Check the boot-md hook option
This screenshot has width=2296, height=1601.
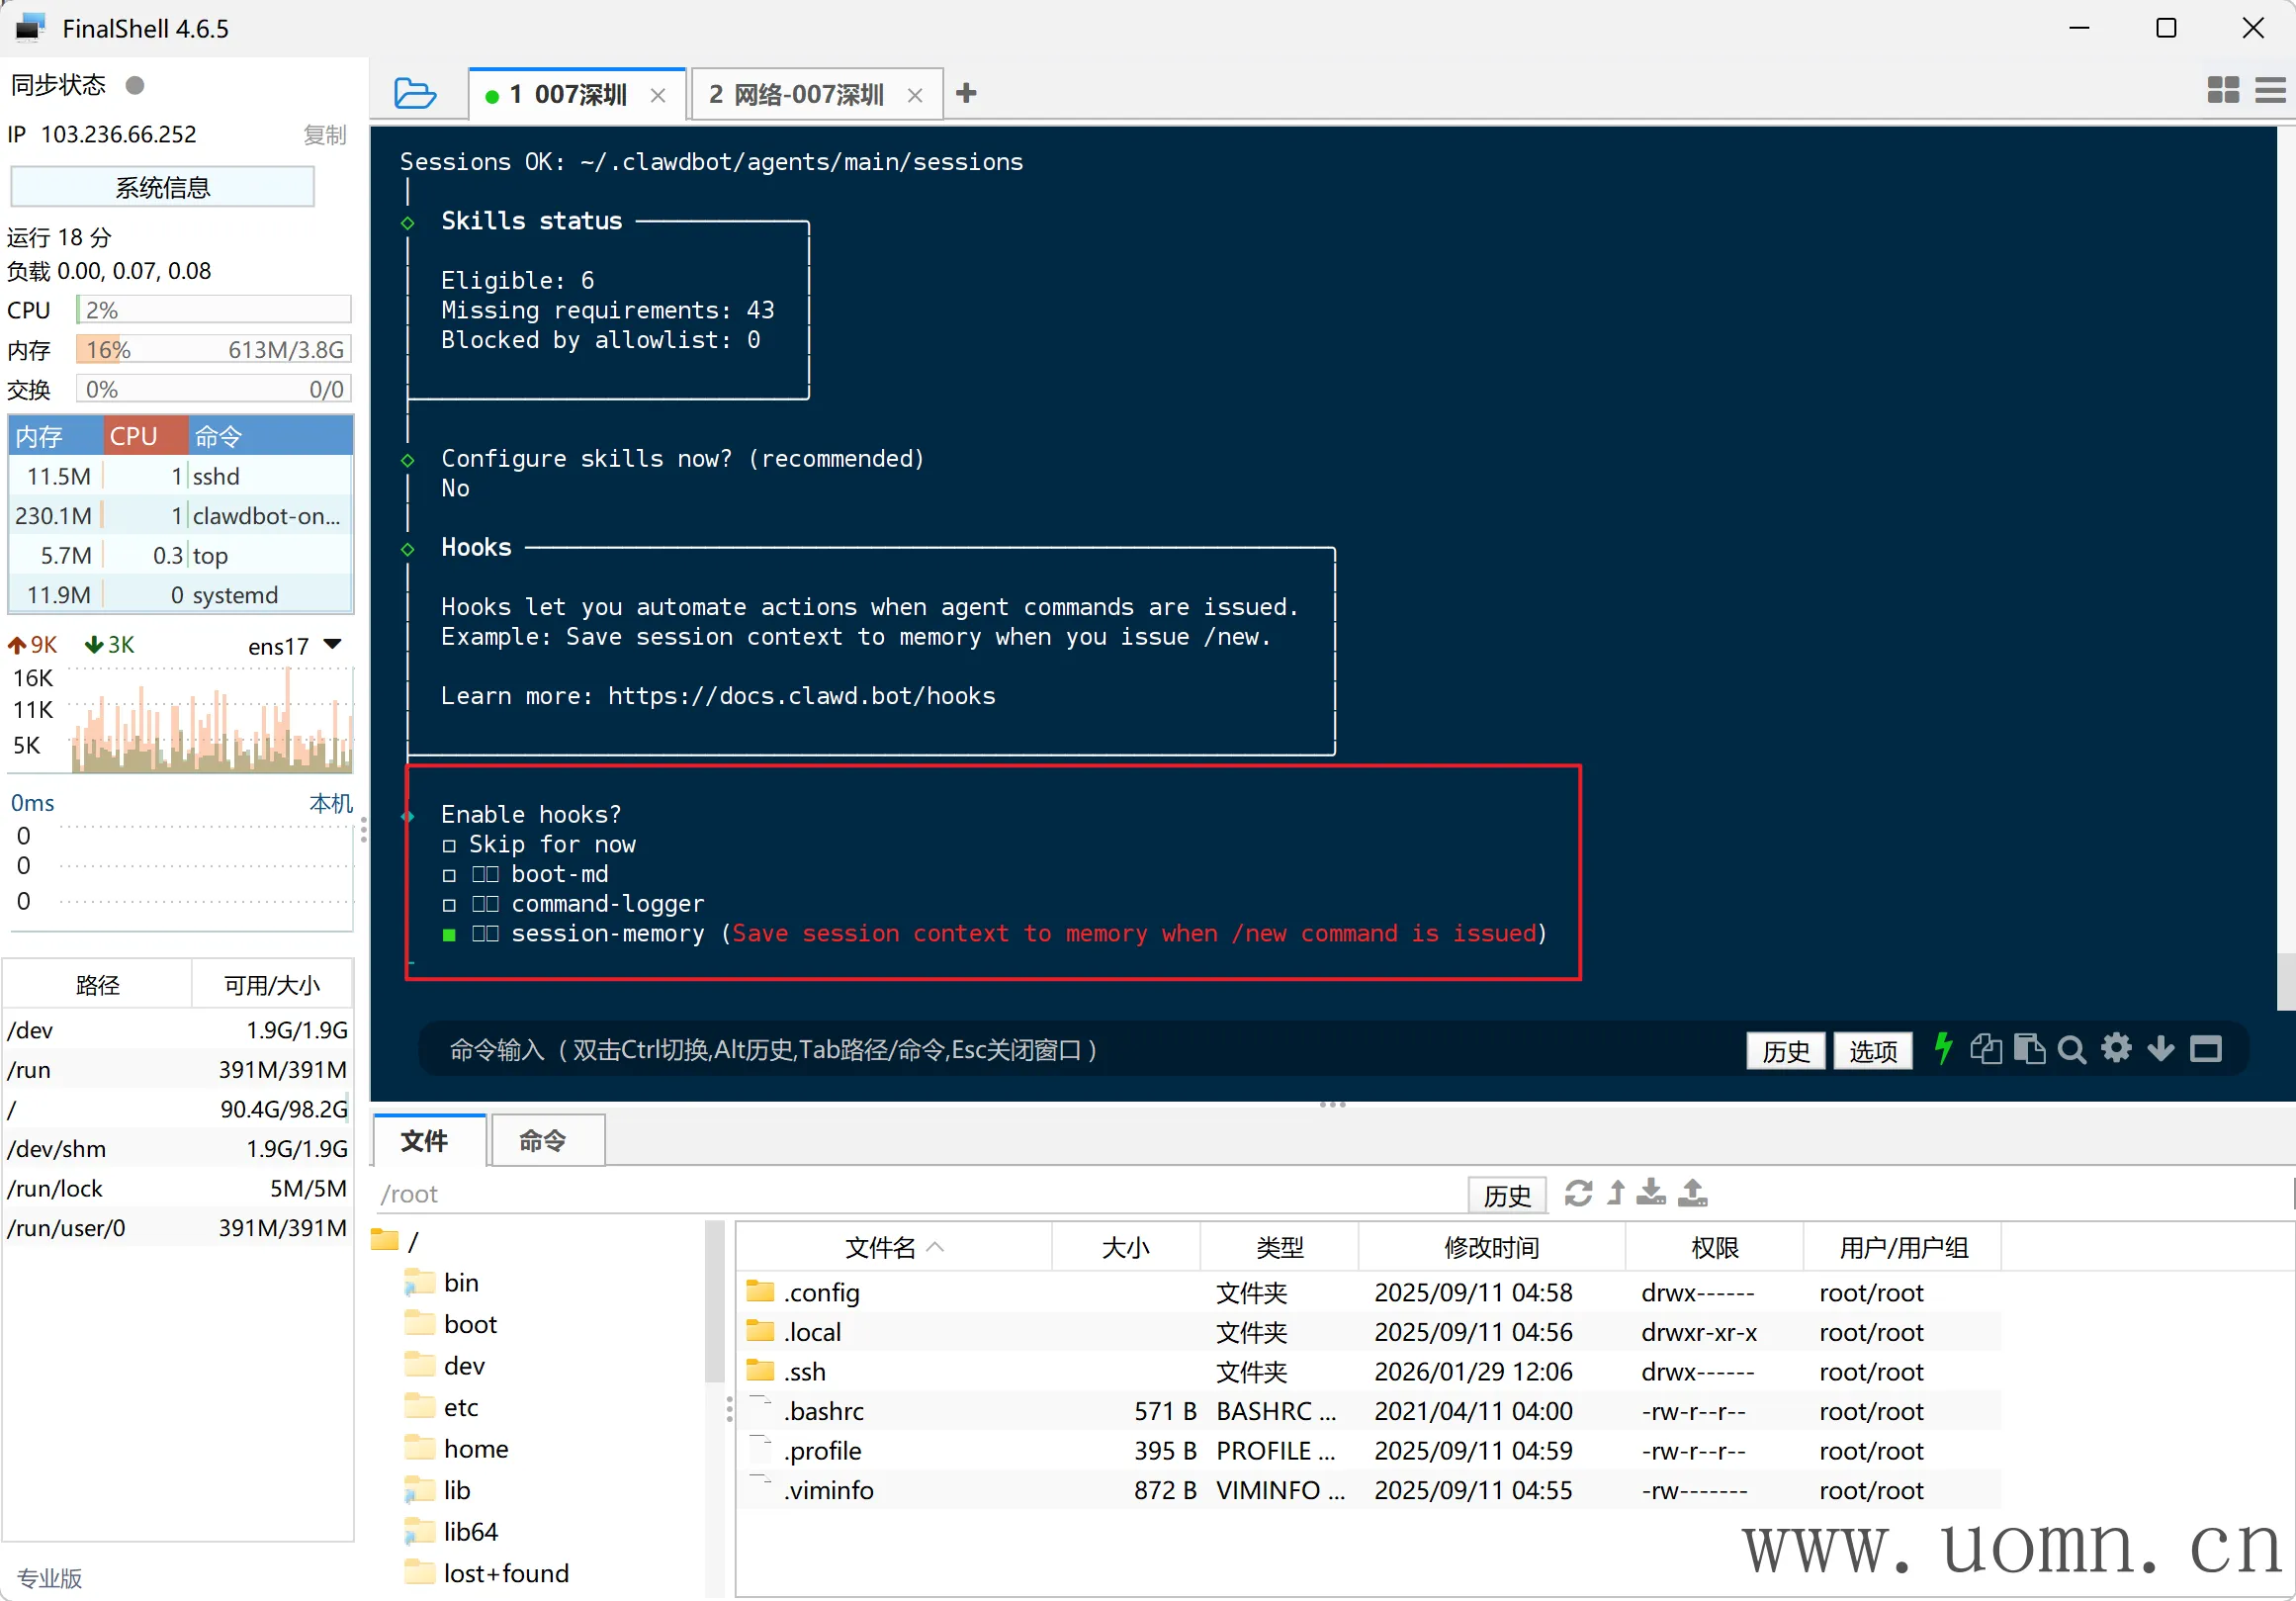449,876
